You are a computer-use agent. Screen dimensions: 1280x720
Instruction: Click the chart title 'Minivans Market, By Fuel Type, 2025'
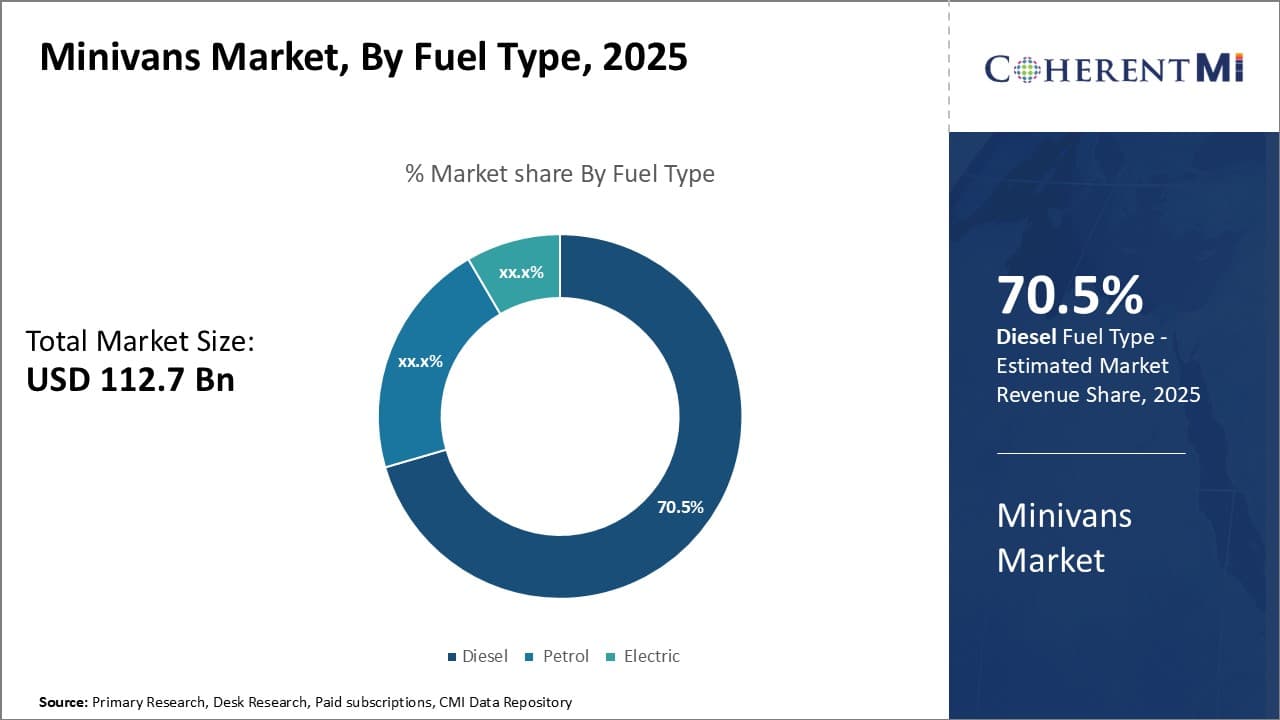[x=363, y=57]
